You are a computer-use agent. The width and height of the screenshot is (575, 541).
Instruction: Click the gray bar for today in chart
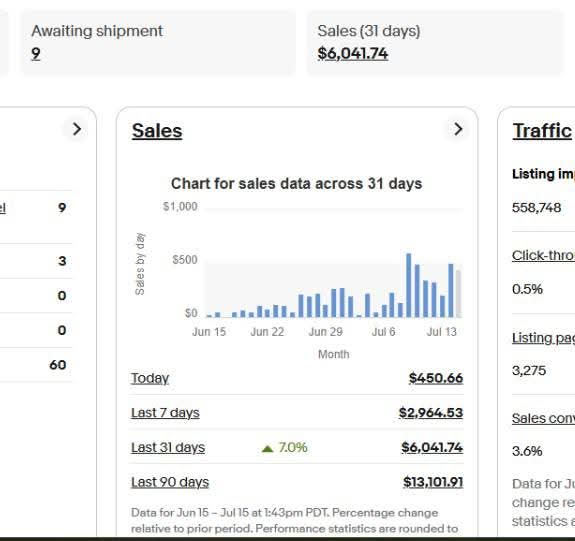[458, 293]
